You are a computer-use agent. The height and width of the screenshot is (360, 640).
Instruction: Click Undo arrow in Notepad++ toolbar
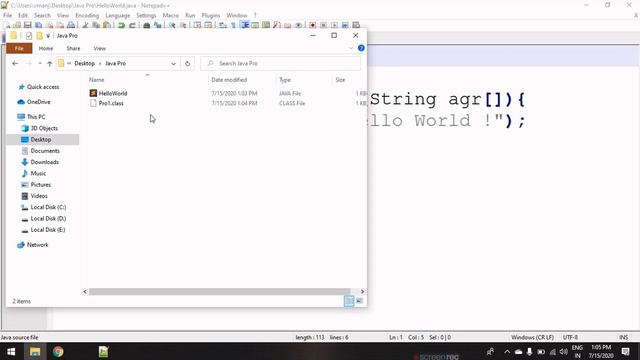121,25
